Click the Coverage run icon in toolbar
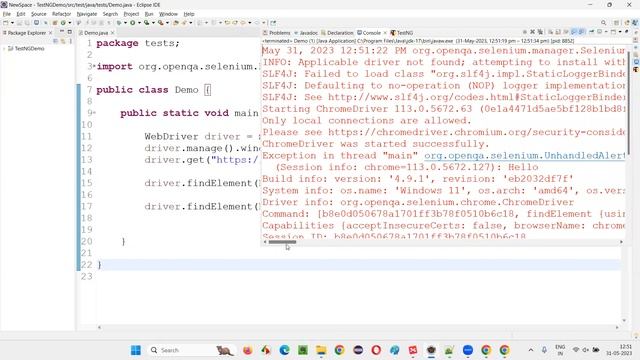This screenshot has height=360, width=640. (147, 23)
